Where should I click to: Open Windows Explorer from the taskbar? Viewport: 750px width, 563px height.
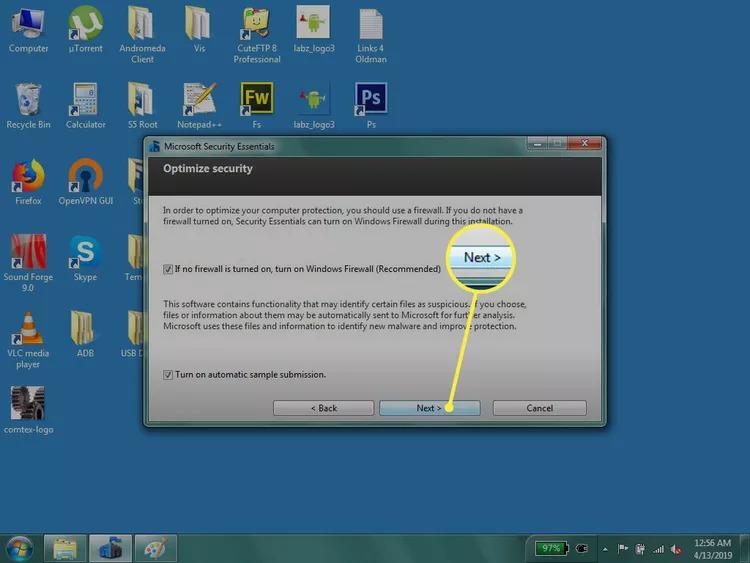pos(65,548)
